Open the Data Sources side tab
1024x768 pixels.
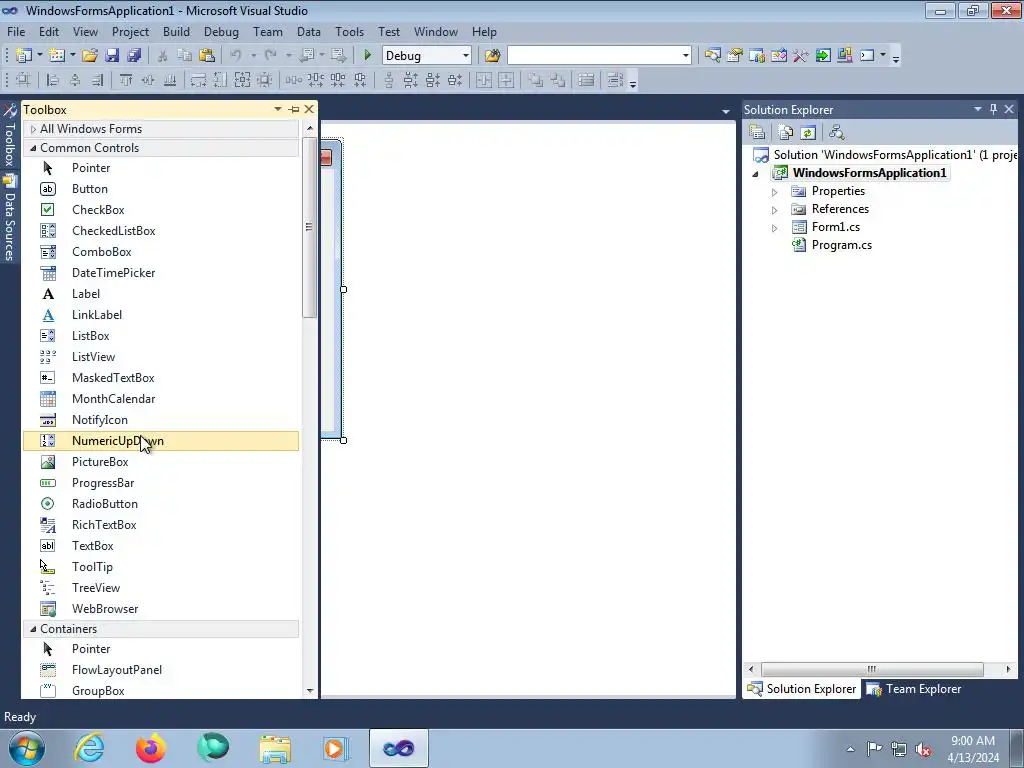point(10,219)
